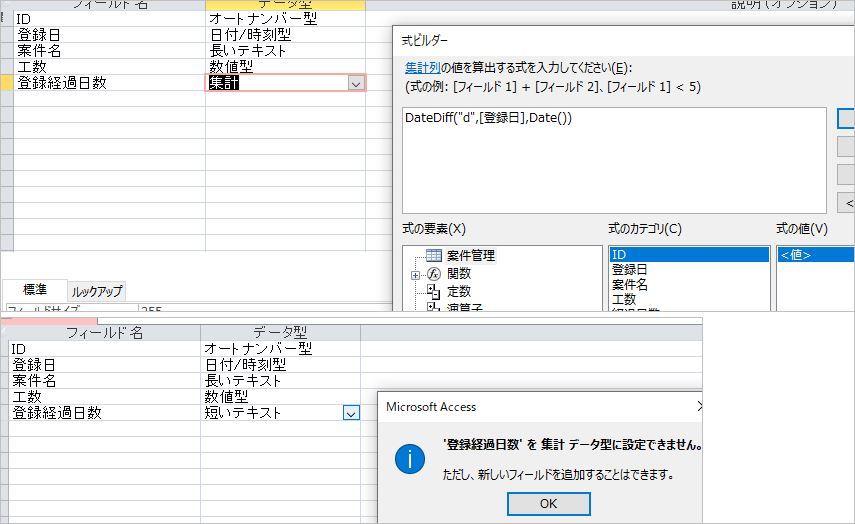This screenshot has height=524, width=855.
Task: Open the 集計列 help link
Action: [x=423, y=68]
